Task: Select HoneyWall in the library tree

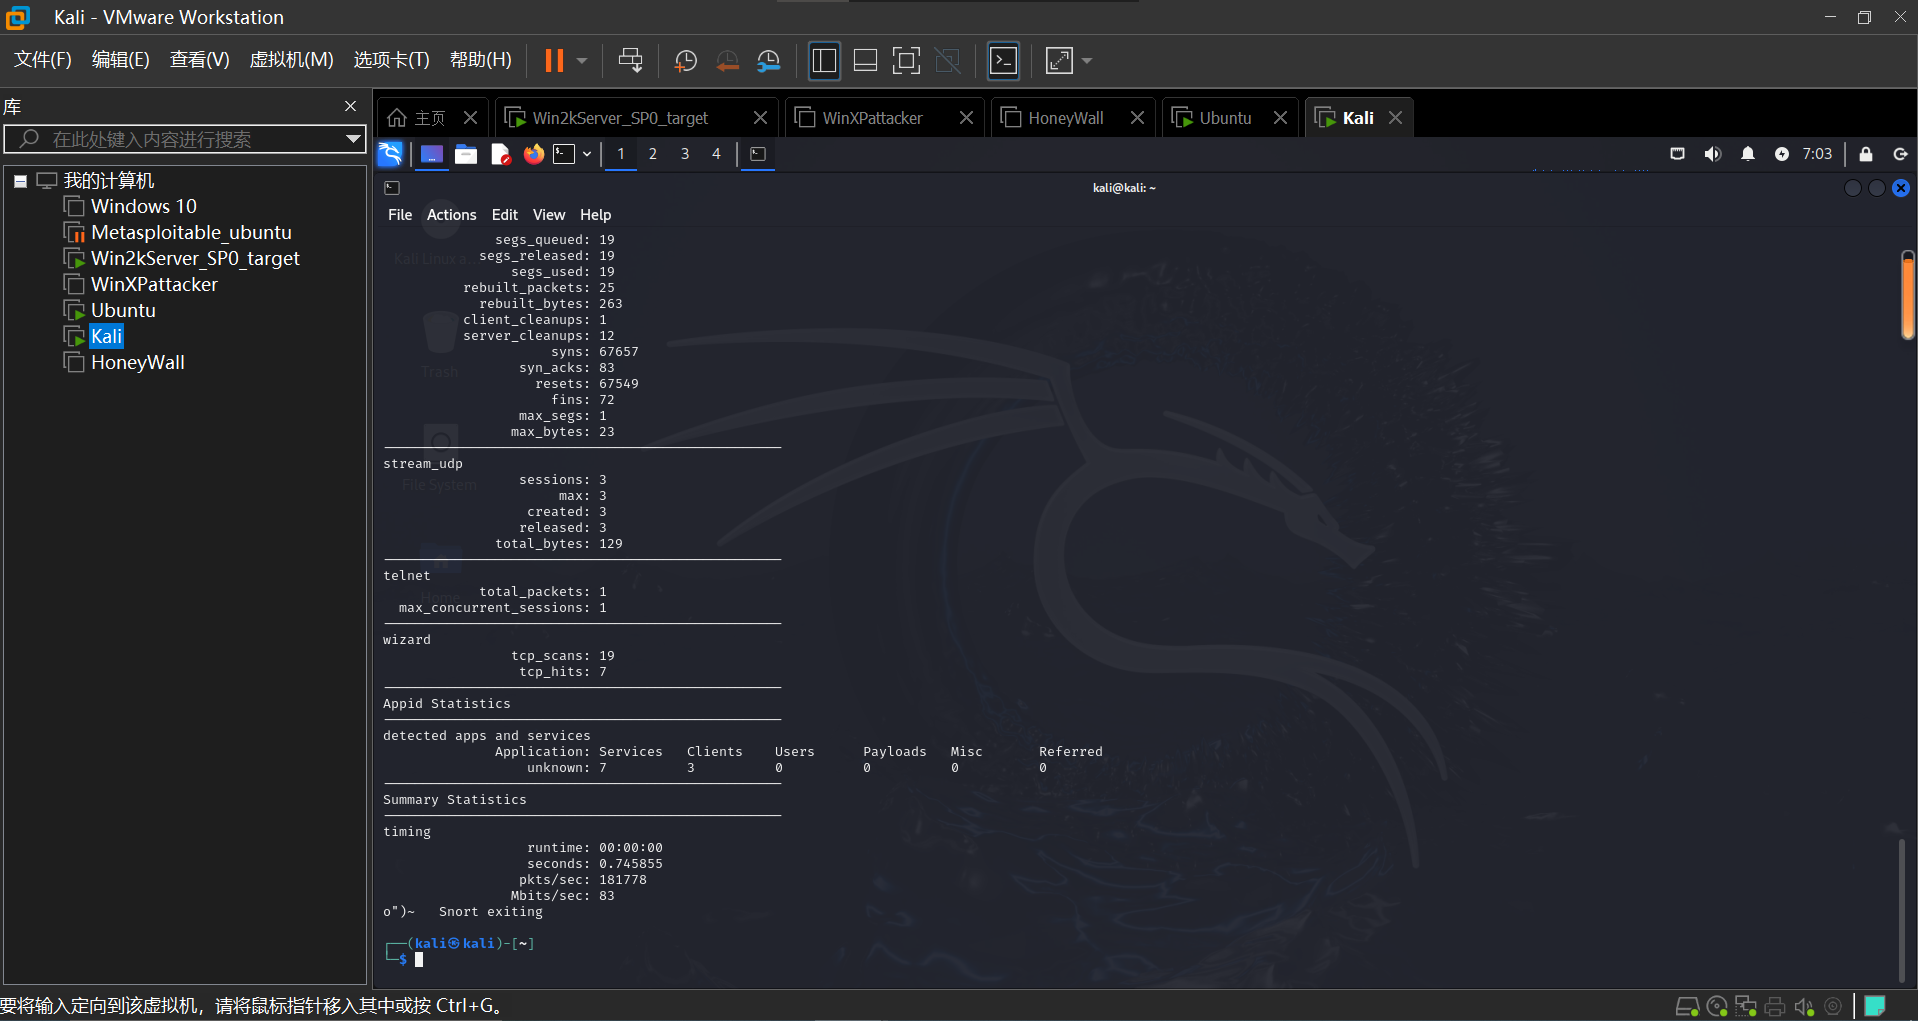Action: pyautogui.click(x=138, y=362)
